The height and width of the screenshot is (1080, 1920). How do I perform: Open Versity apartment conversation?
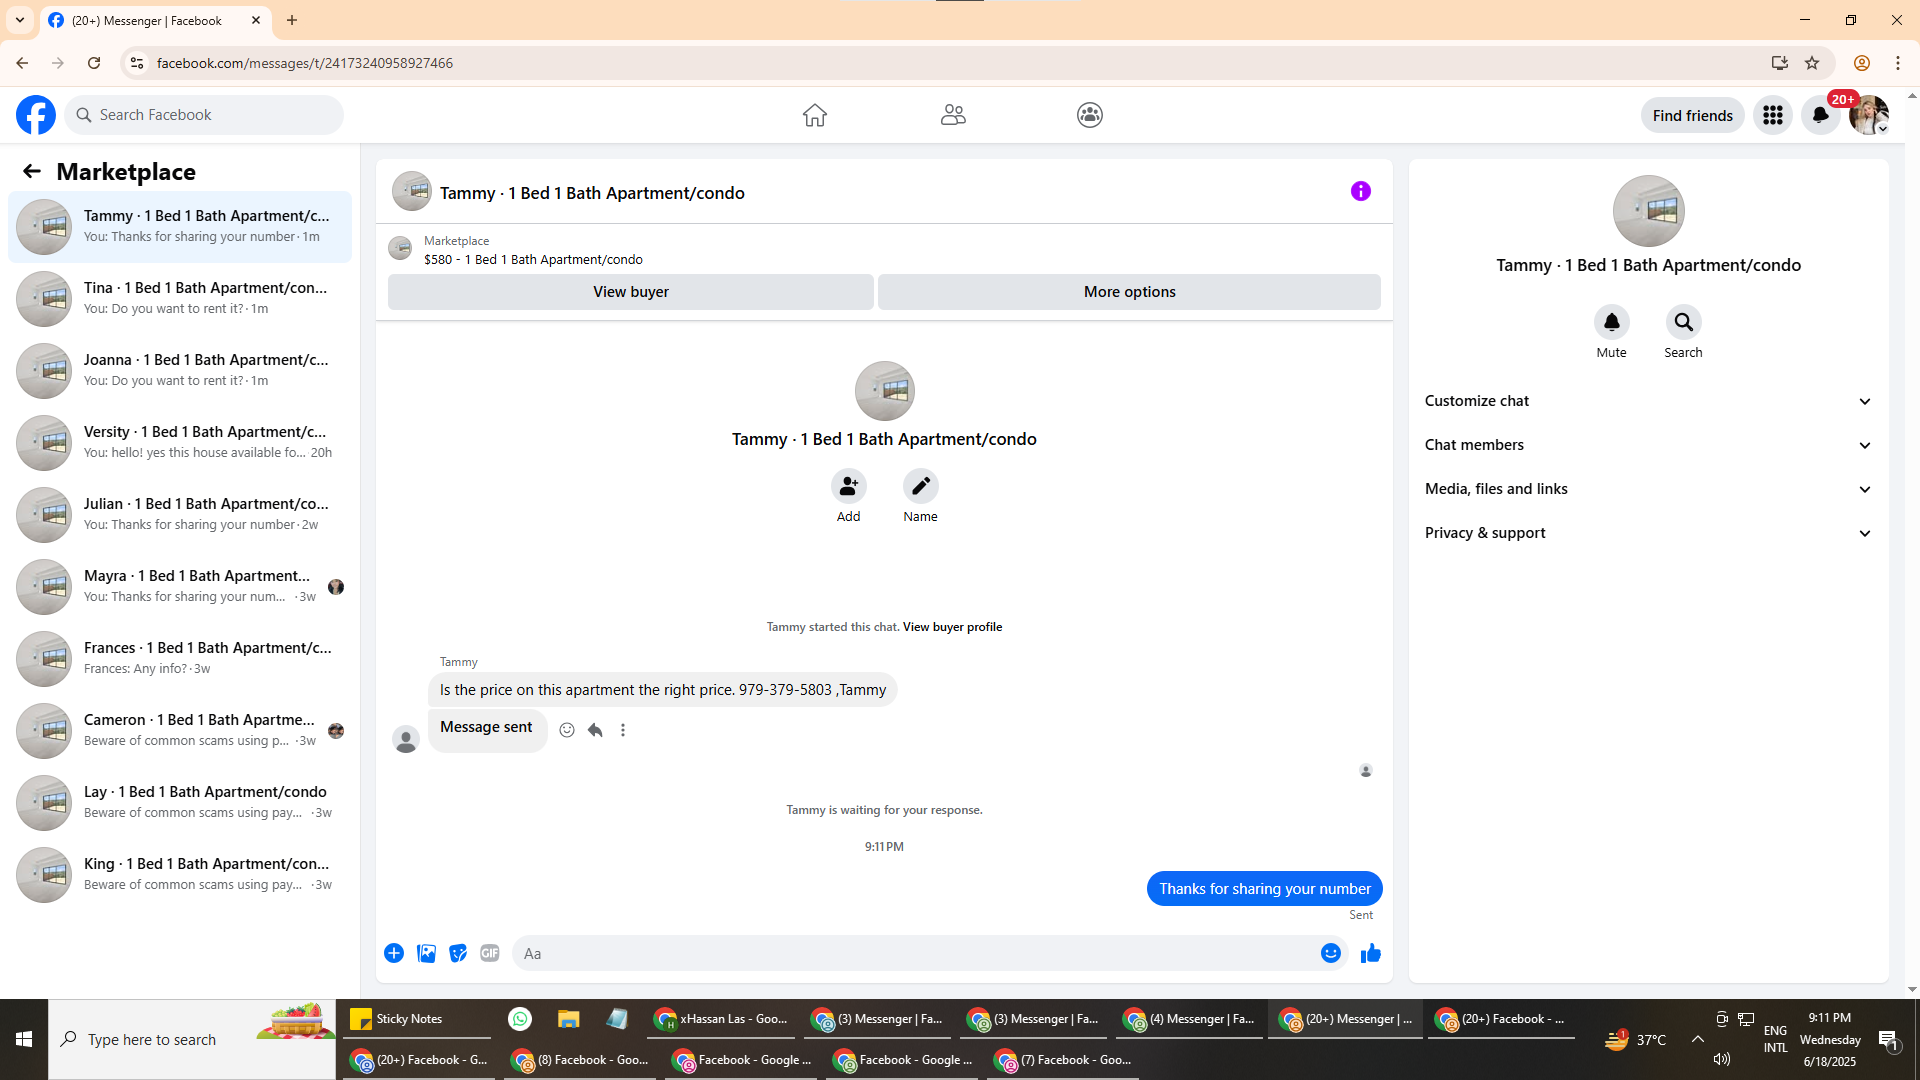pyautogui.click(x=180, y=442)
